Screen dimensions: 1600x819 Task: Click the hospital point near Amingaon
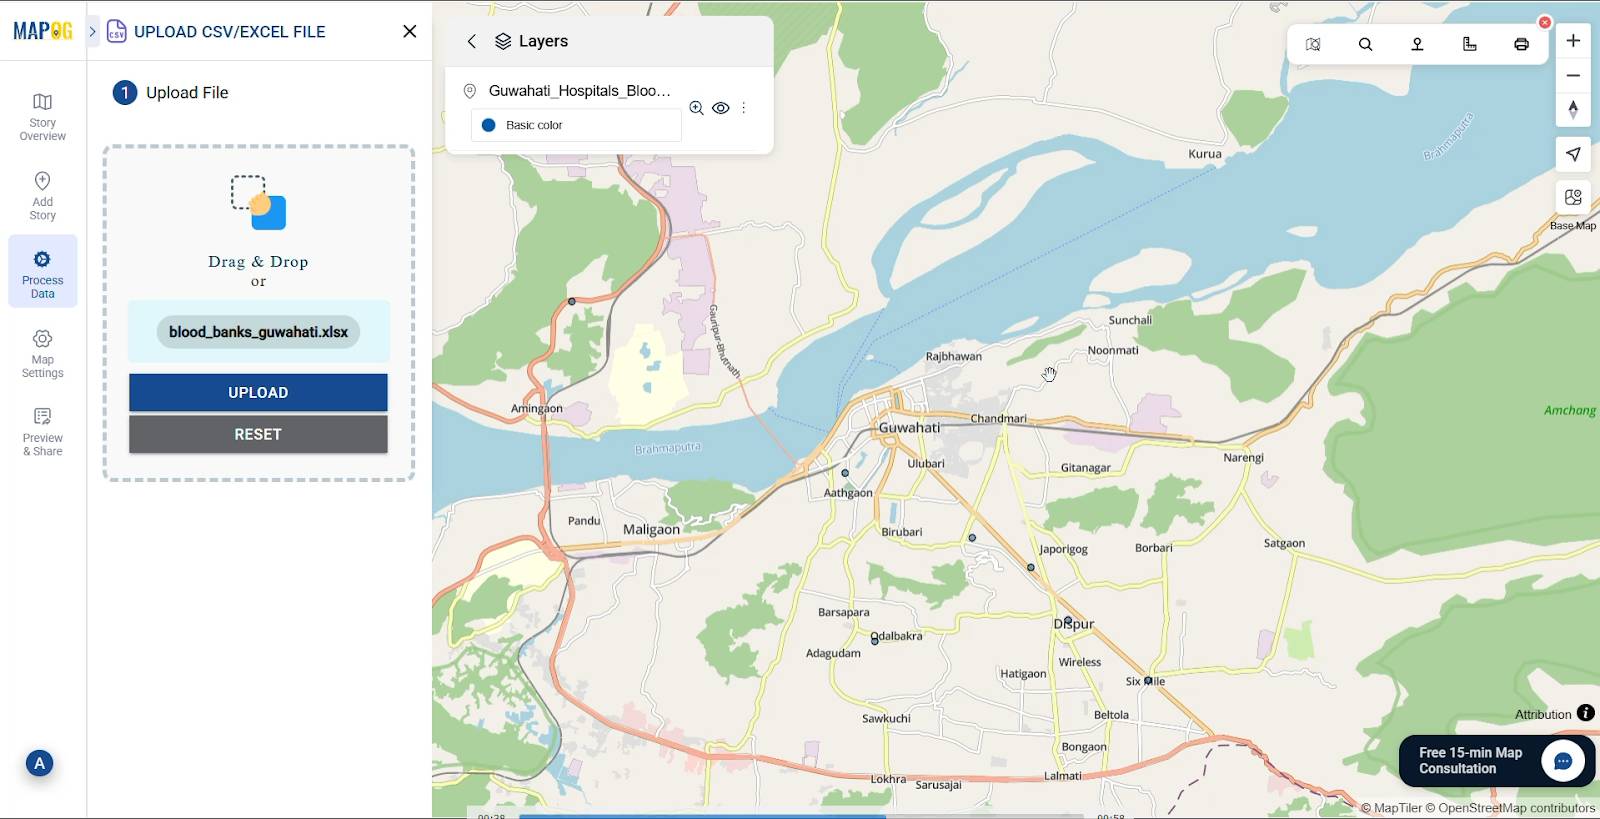pyautogui.click(x=572, y=301)
